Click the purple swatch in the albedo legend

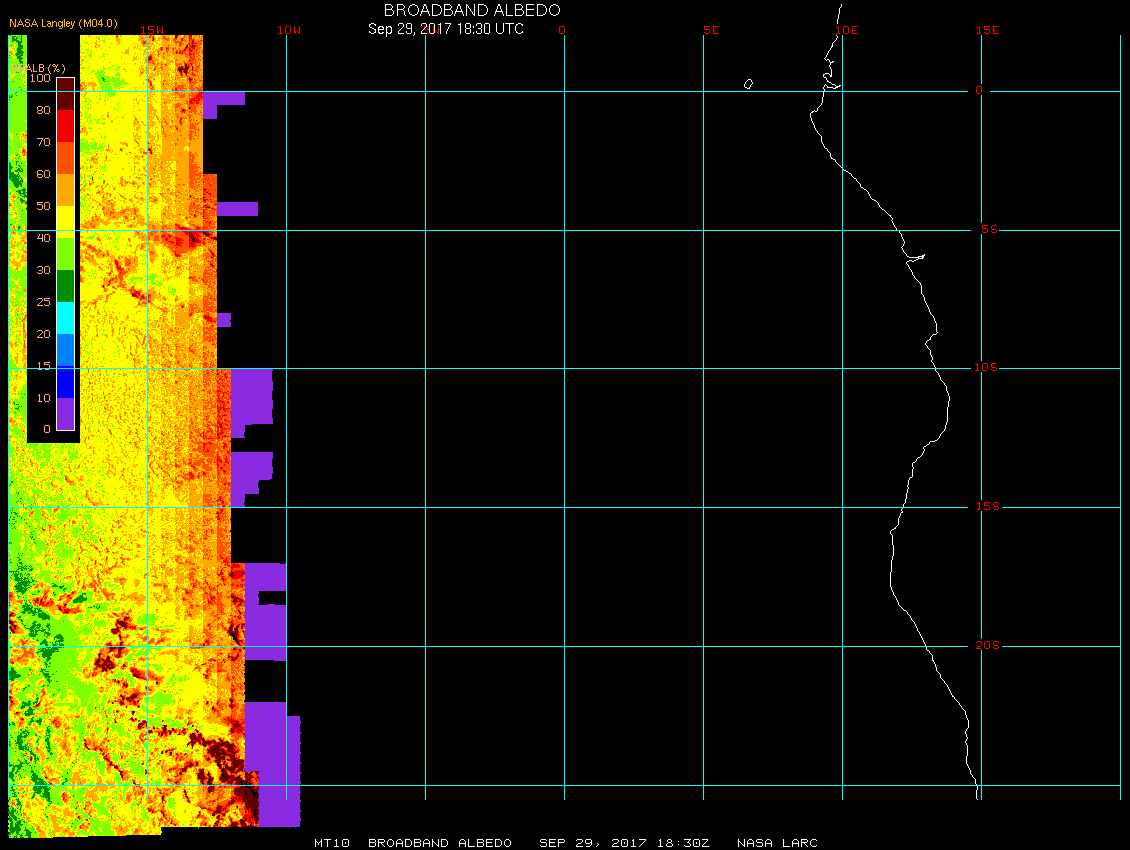click(65, 414)
